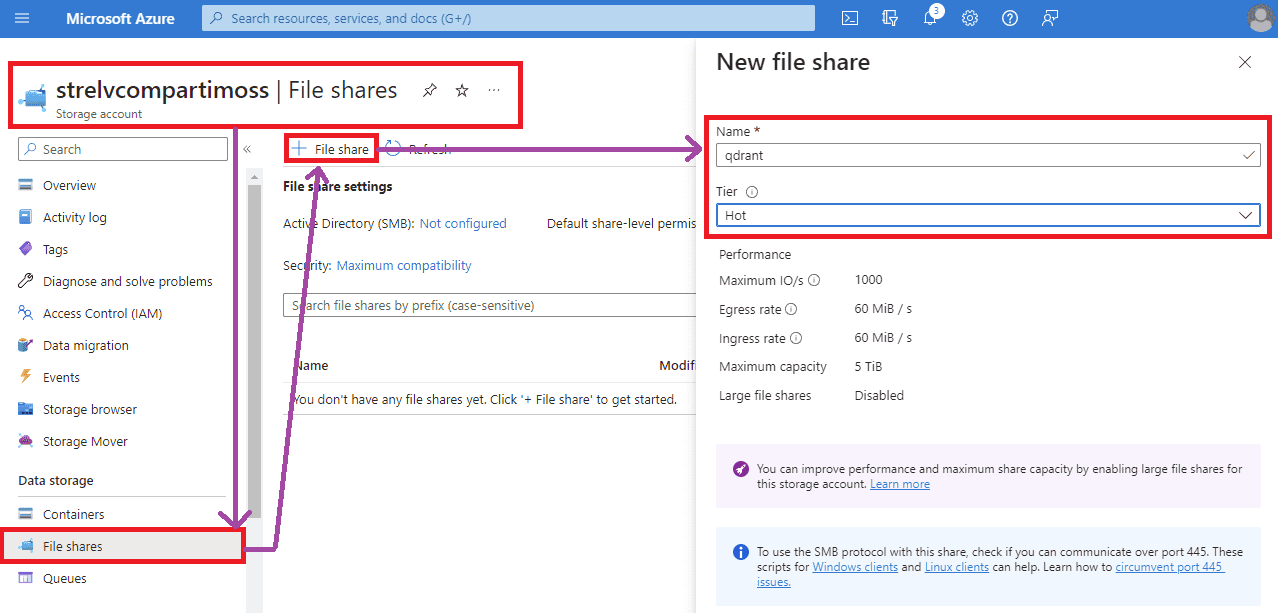Click the Storage browser icon

(x=26, y=410)
